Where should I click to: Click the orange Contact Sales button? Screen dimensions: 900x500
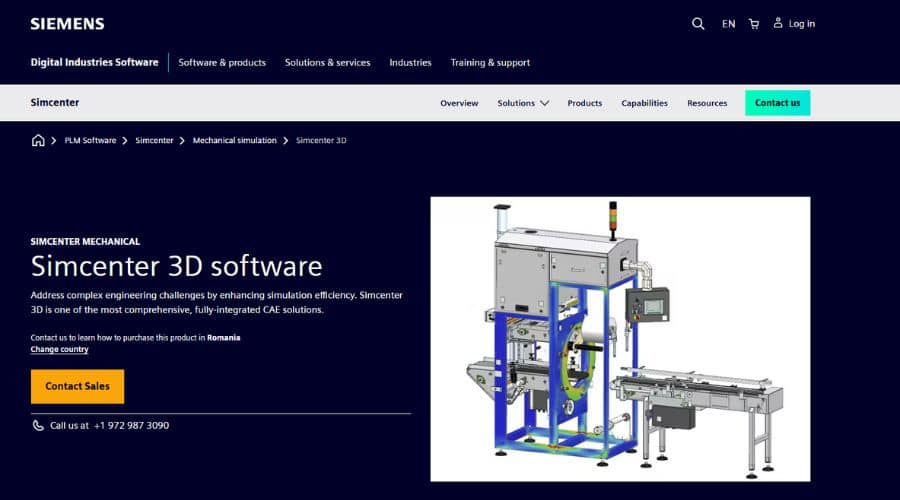coord(77,386)
